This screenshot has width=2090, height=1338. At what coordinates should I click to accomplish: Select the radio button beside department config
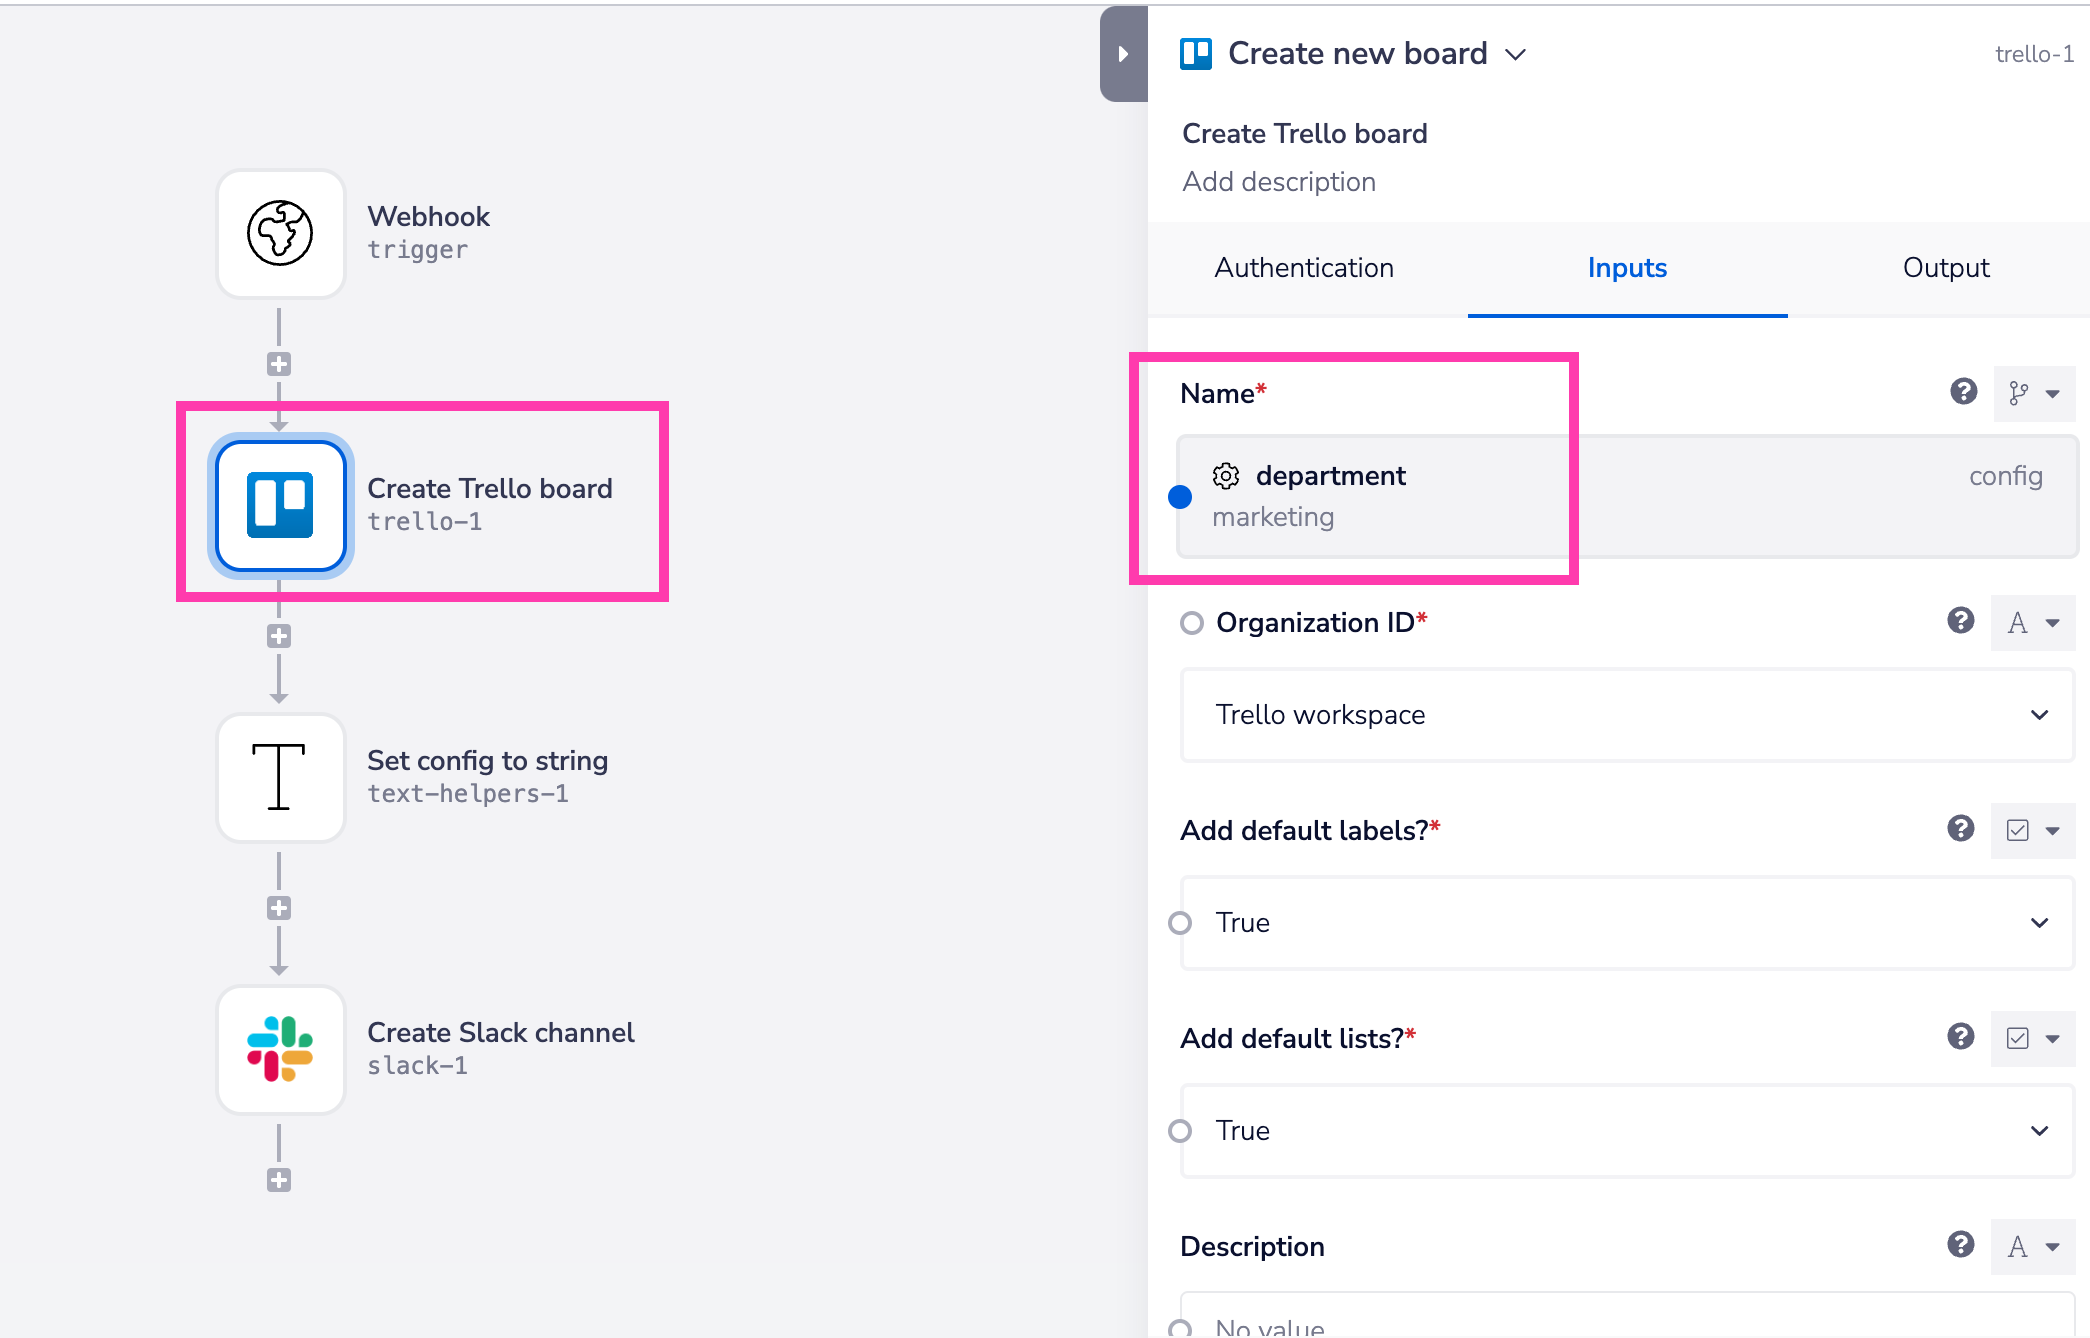(x=1181, y=495)
